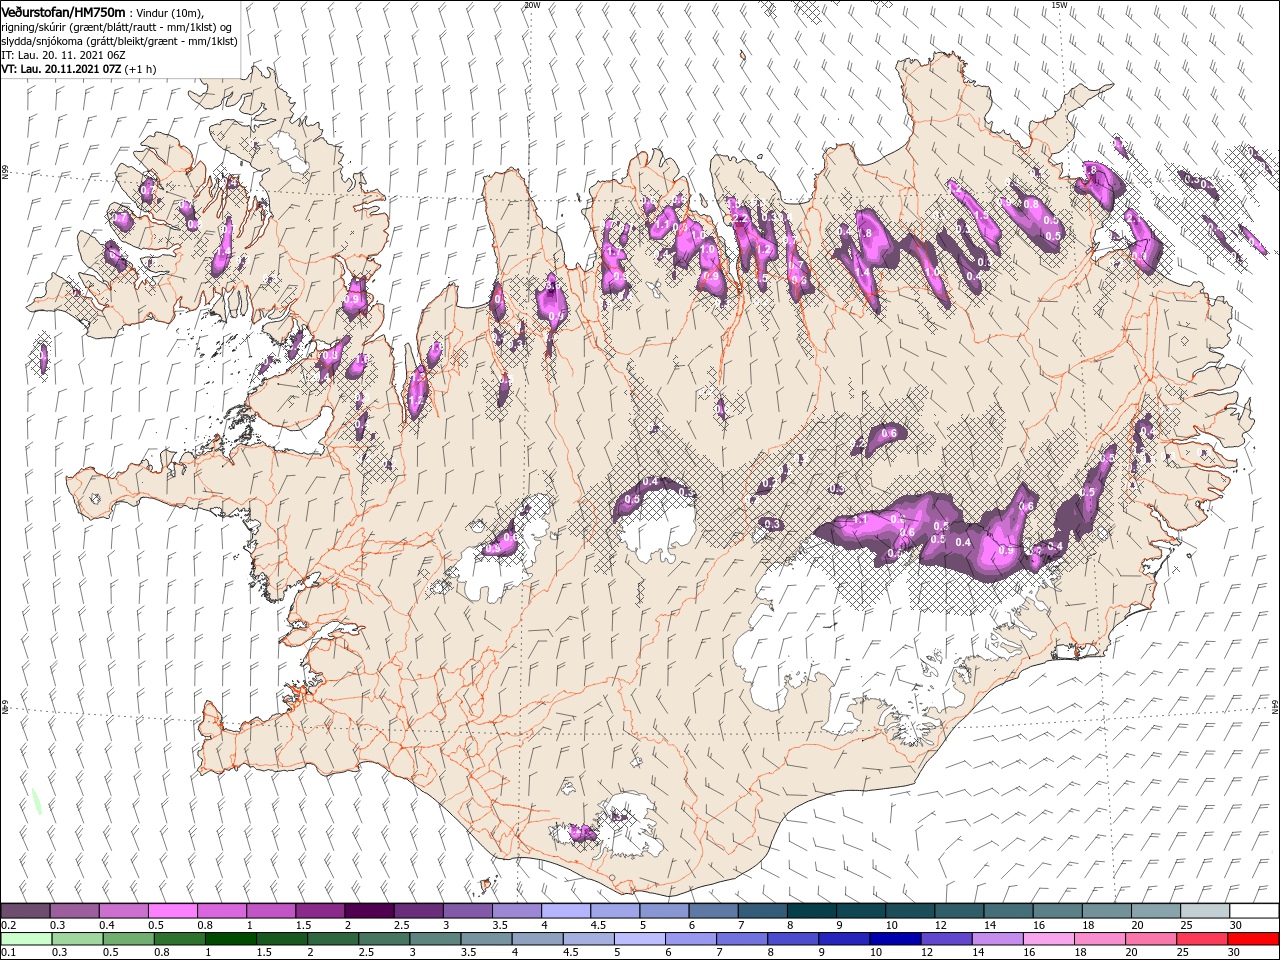Pick the light pink rain swatch between 16 and 18
Viewport: 1280px width, 960px height.
point(1047,939)
